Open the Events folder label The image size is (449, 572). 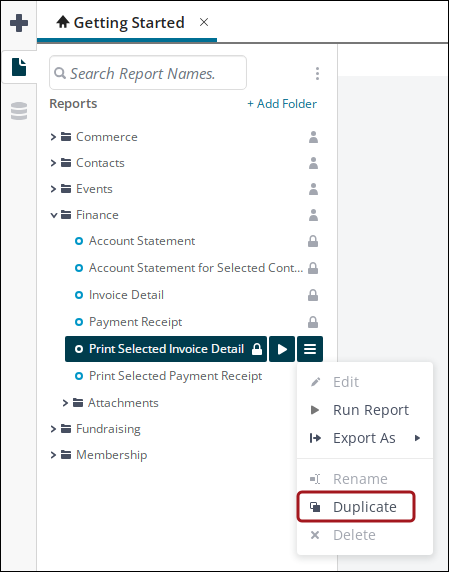[94, 189]
